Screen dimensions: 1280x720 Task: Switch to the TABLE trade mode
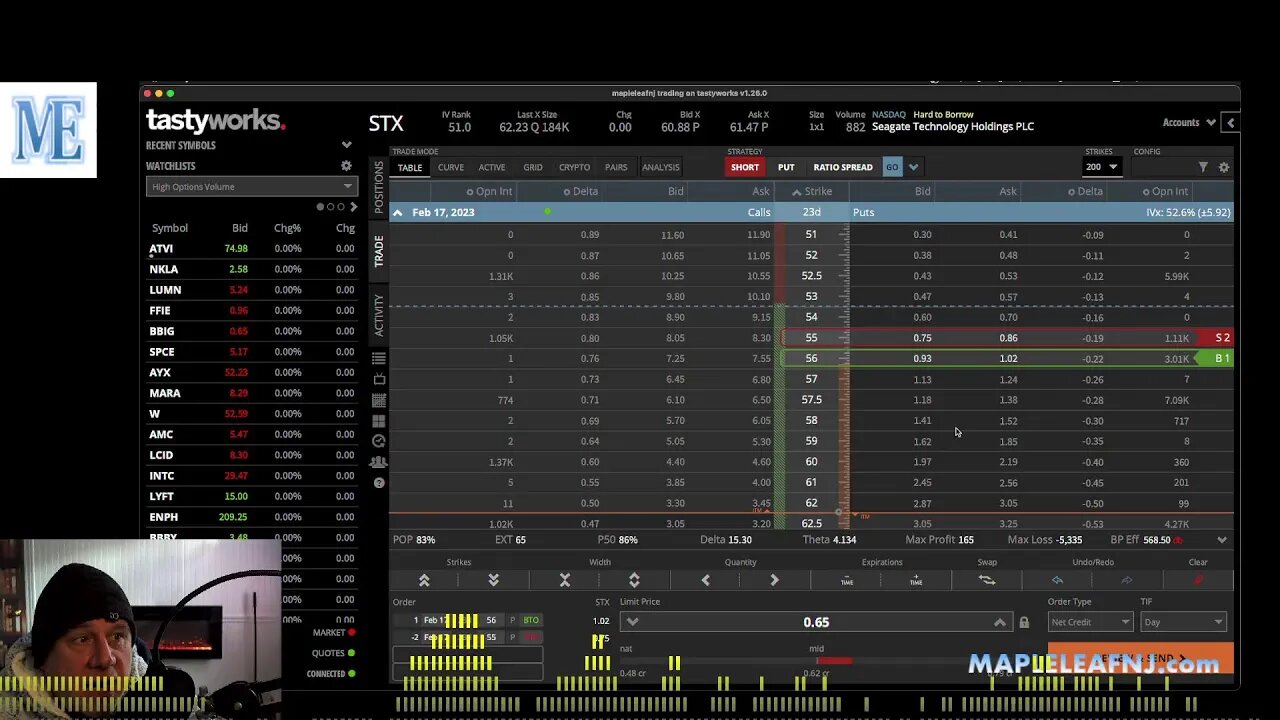[x=410, y=167]
